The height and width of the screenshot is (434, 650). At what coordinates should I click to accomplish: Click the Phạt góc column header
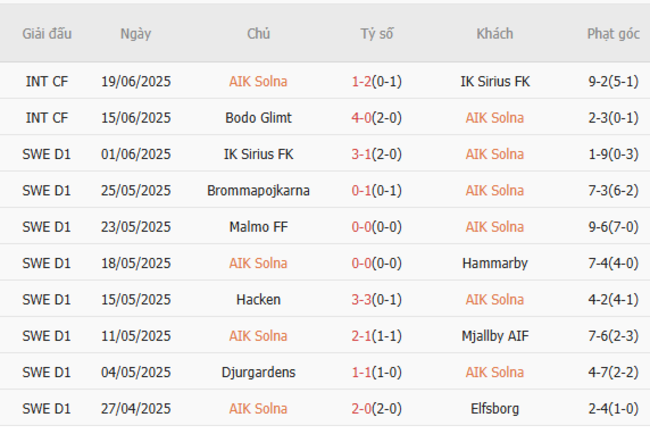tap(612, 34)
